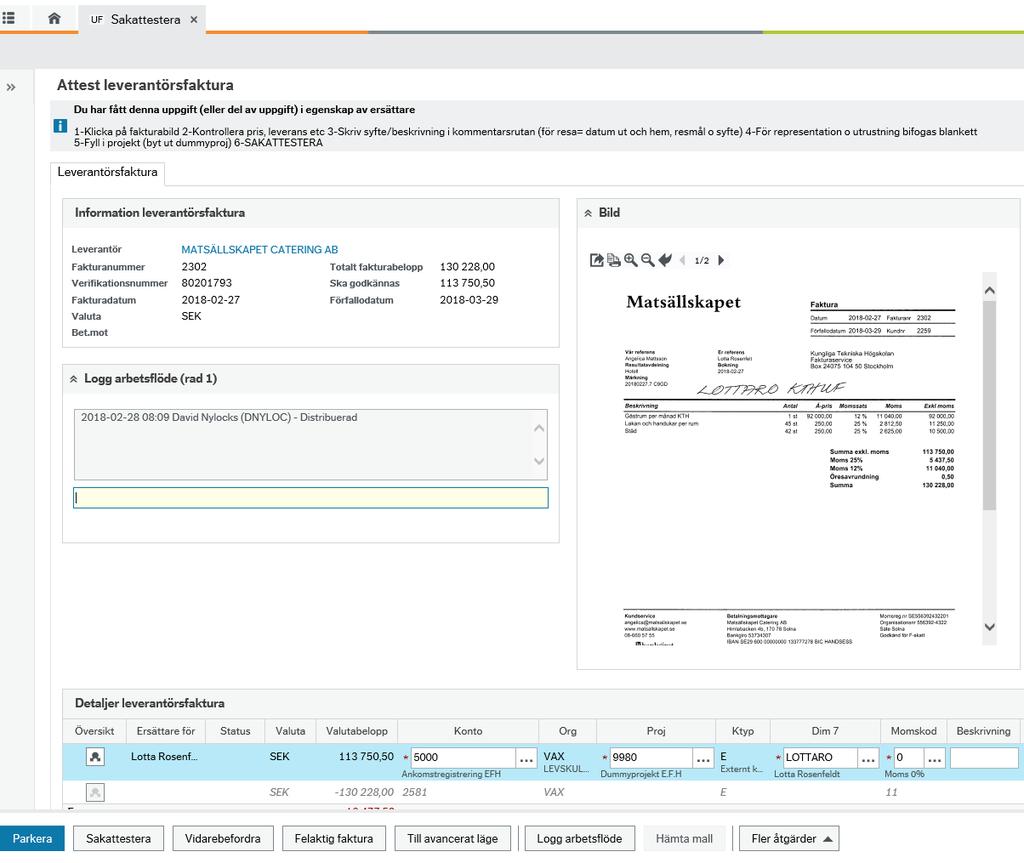Edit the Konto field with 5000
The width and height of the screenshot is (1024, 863).
(462, 757)
